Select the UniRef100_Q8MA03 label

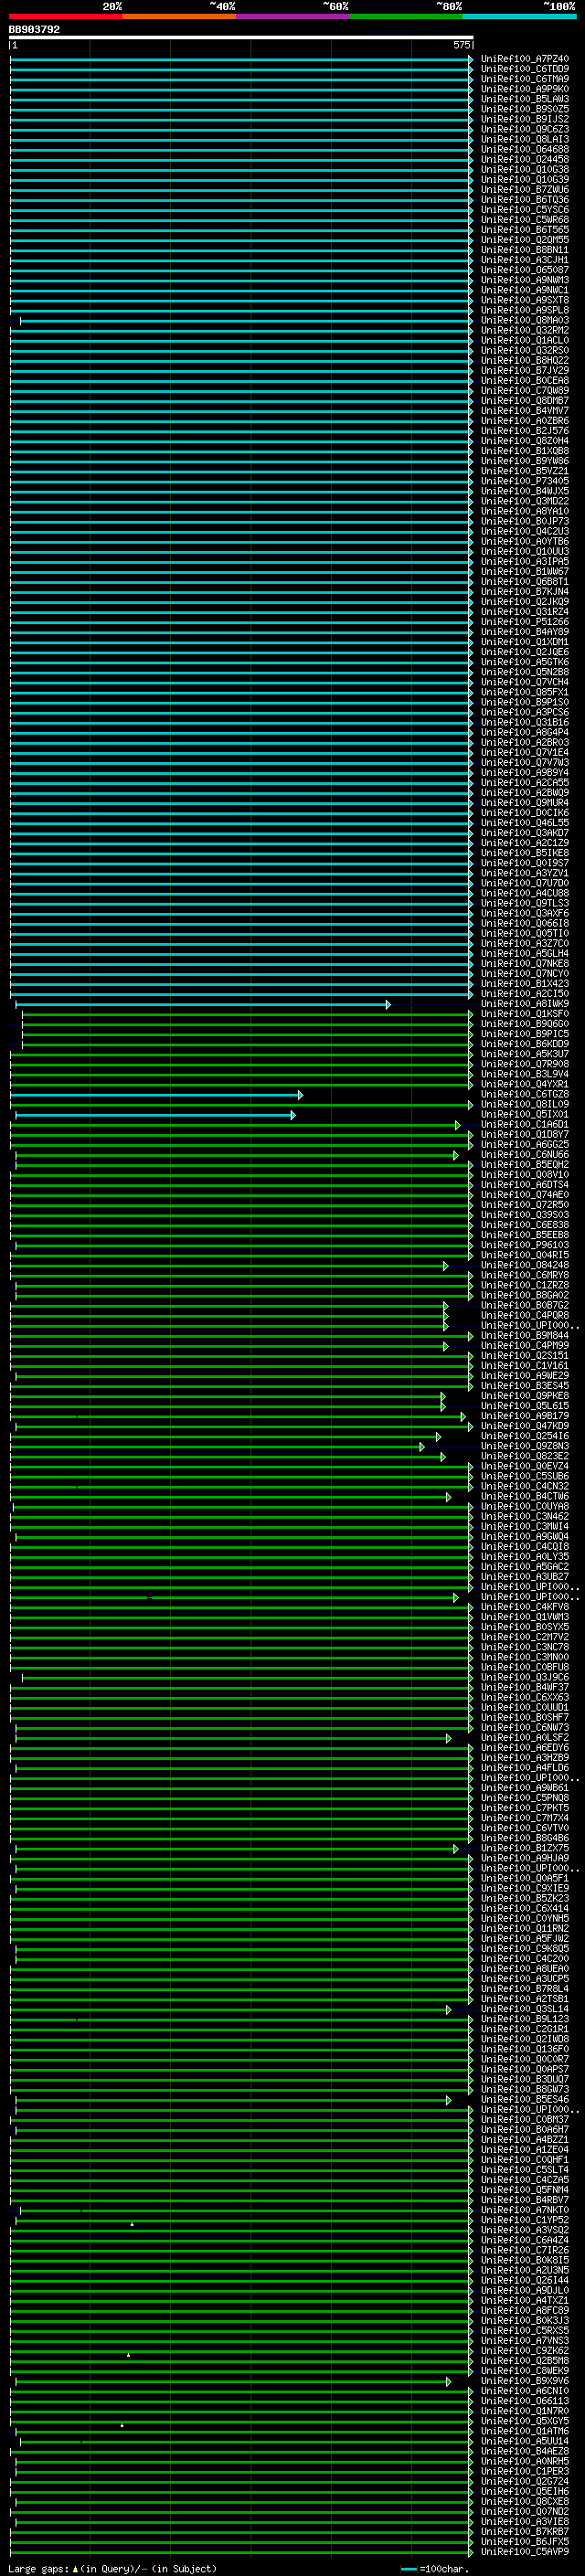coord(524,320)
